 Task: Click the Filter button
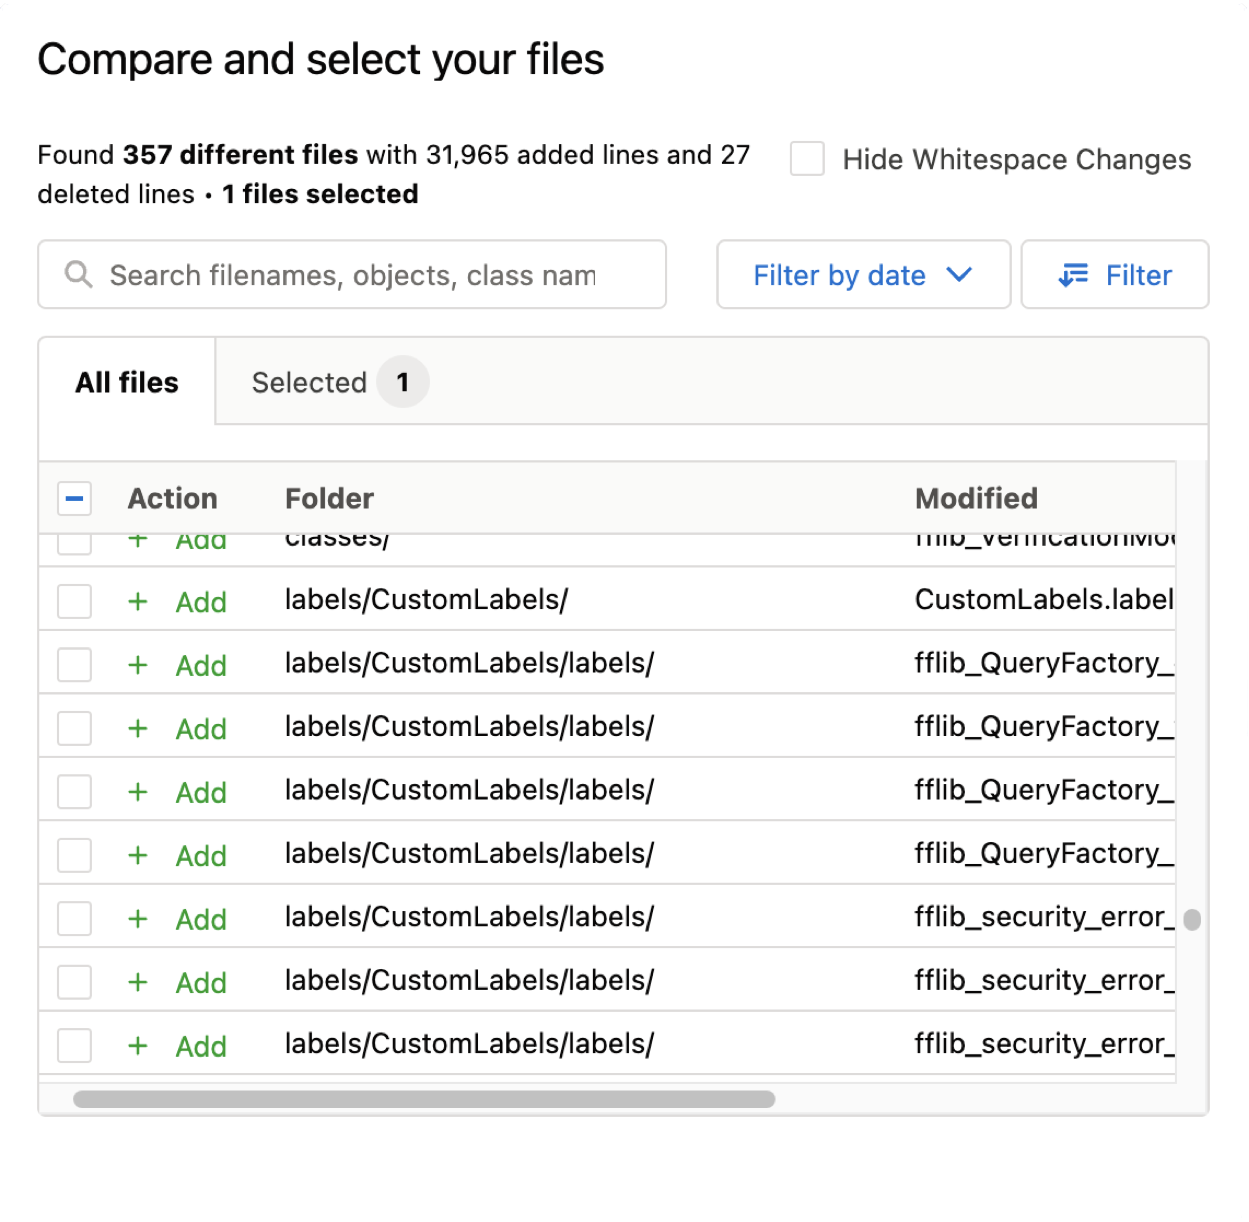1115,275
